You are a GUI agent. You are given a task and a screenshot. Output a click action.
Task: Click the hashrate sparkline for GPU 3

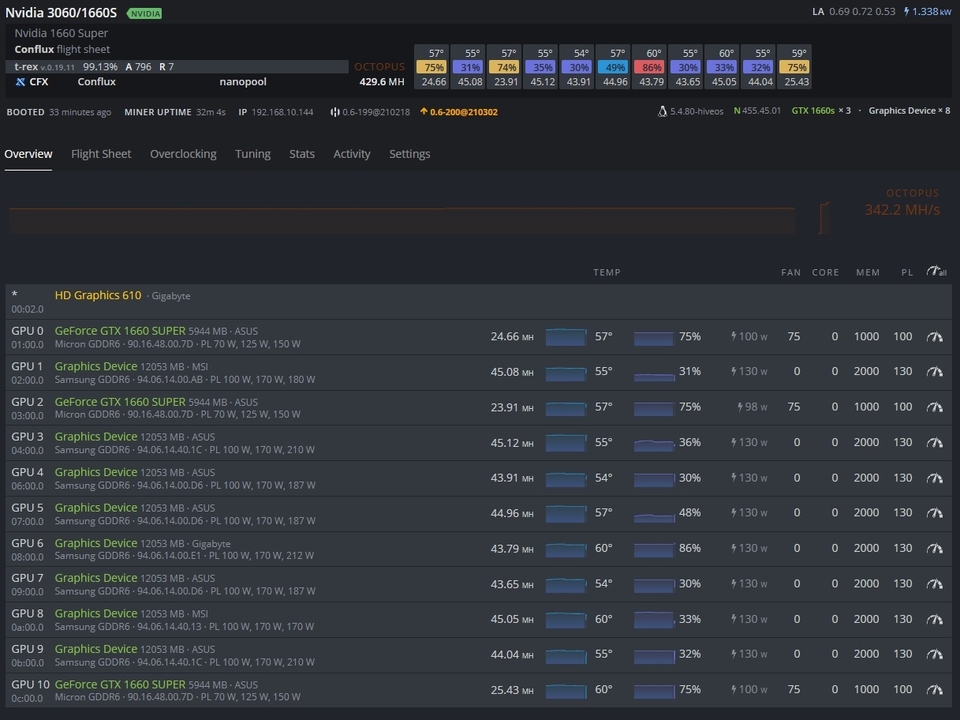[566, 442]
